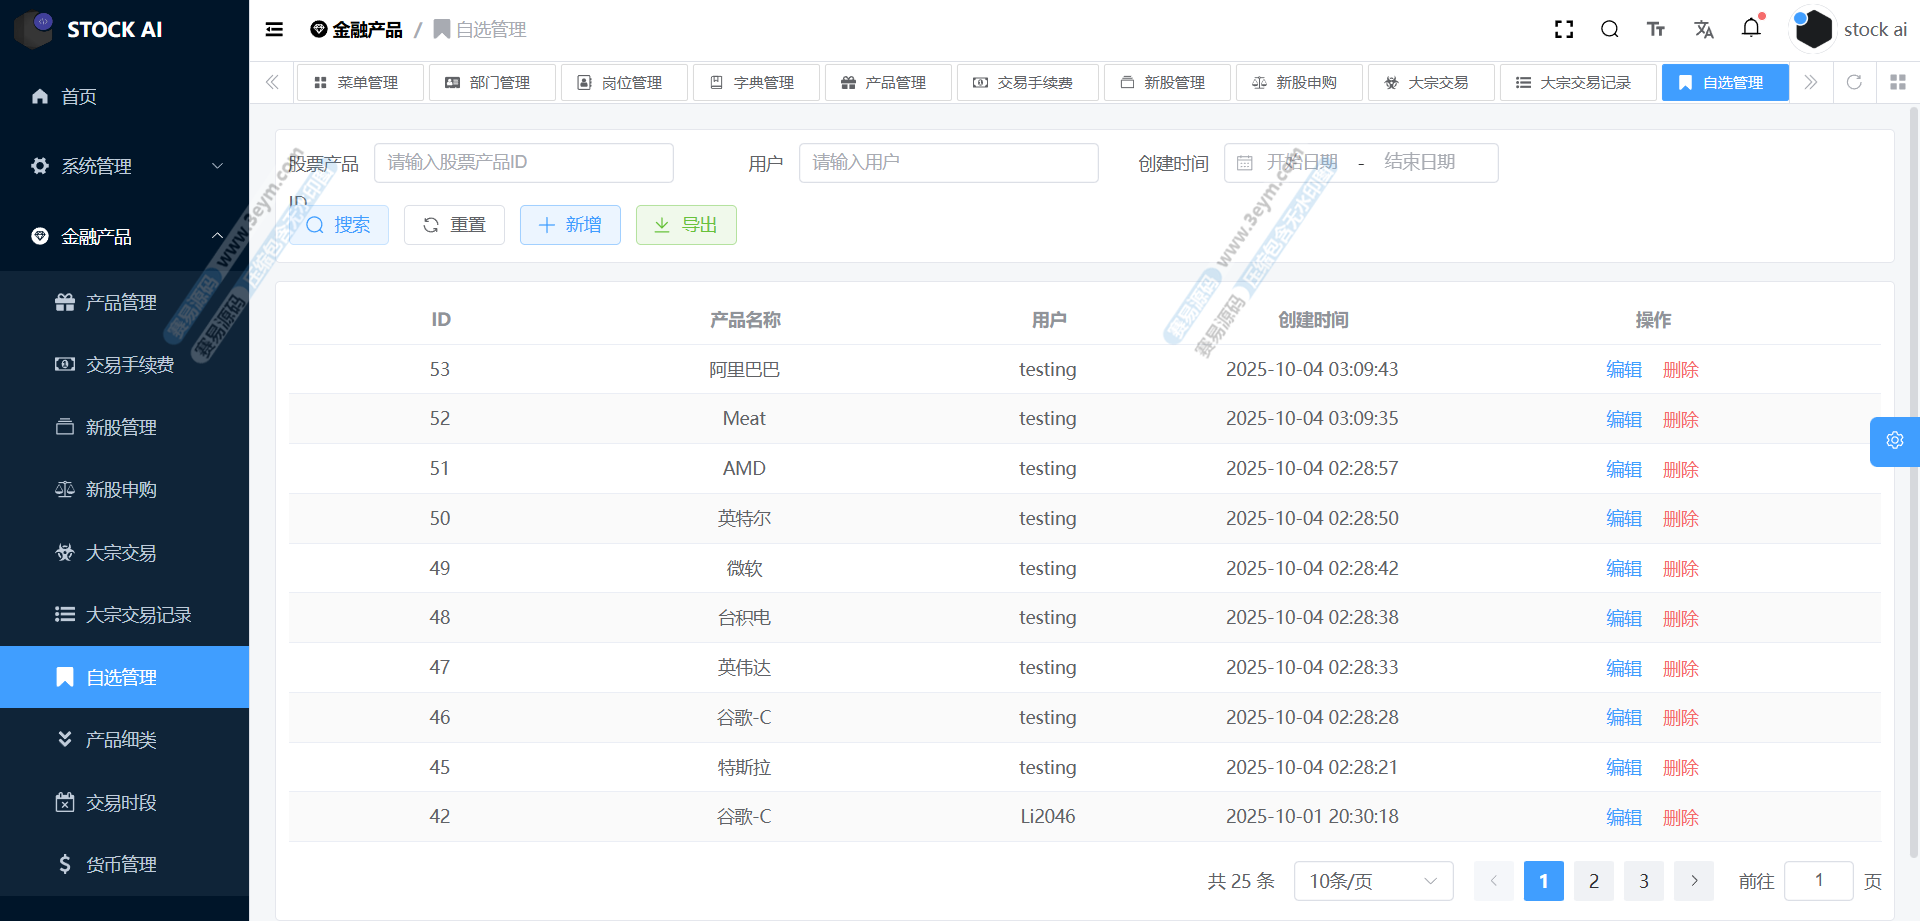Click the 新增 button
1920x921 pixels.
pos(569,225)
